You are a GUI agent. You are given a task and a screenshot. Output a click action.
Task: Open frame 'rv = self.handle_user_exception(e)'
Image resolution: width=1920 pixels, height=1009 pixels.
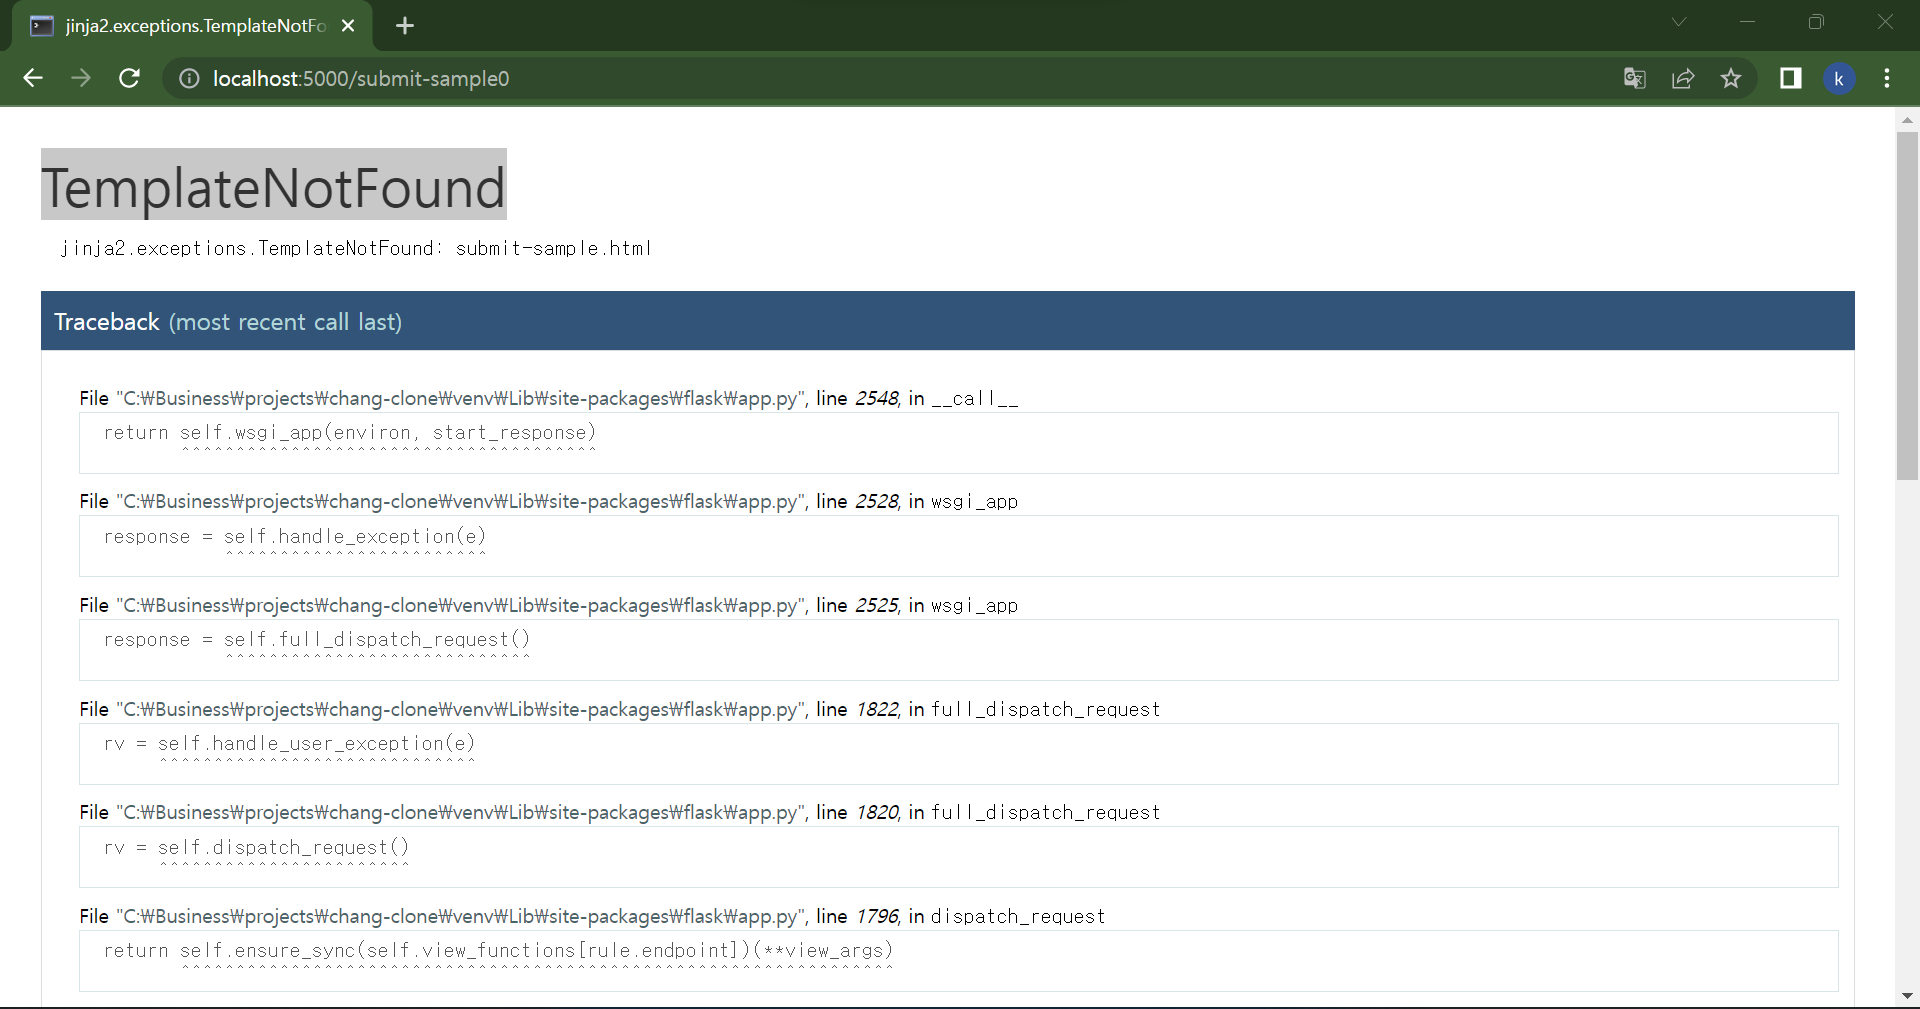pos(958,754)
